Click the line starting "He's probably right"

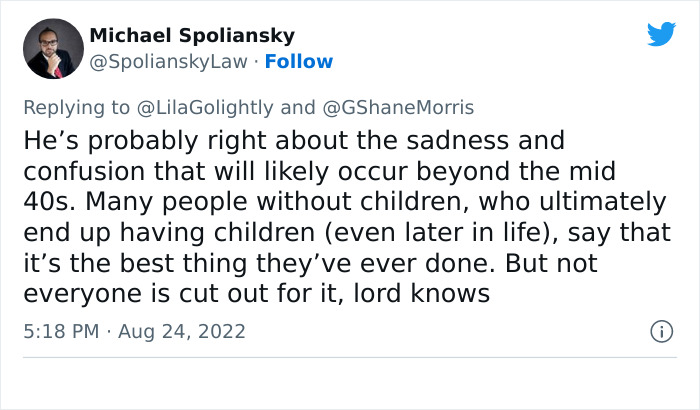(x=294, y=139)
